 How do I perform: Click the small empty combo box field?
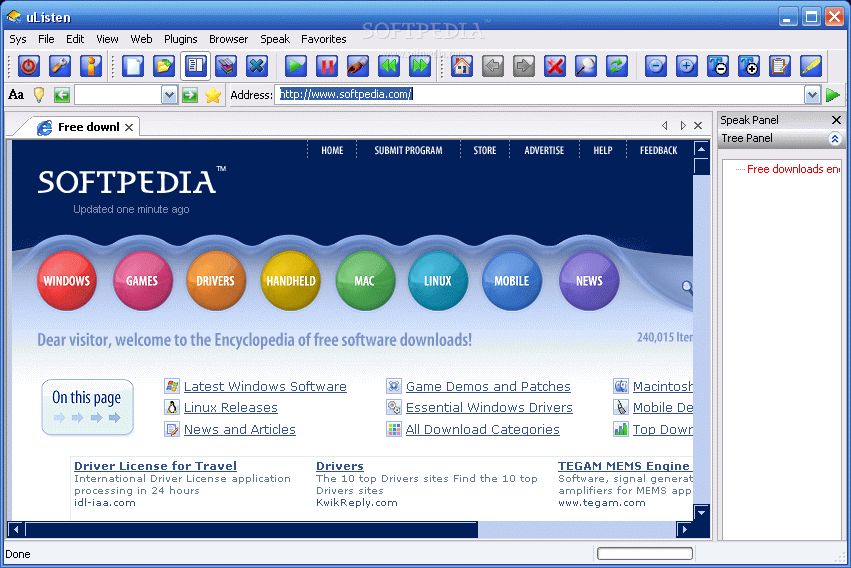(x=118, y=95)
